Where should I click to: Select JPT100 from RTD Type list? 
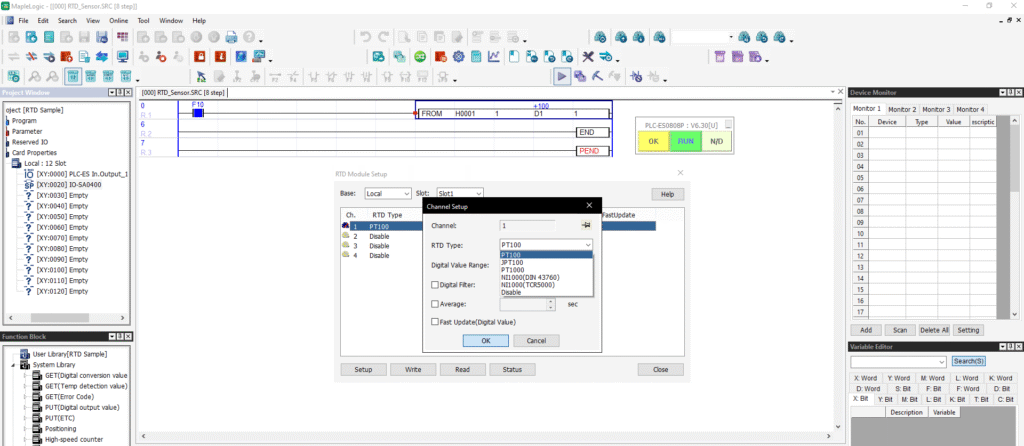(512, 263)
